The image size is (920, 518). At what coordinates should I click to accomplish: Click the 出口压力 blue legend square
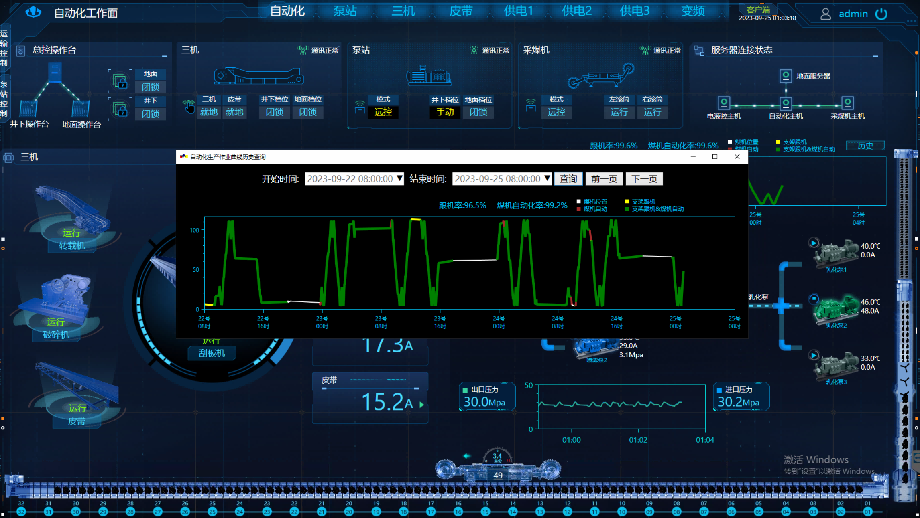(464, 389)
